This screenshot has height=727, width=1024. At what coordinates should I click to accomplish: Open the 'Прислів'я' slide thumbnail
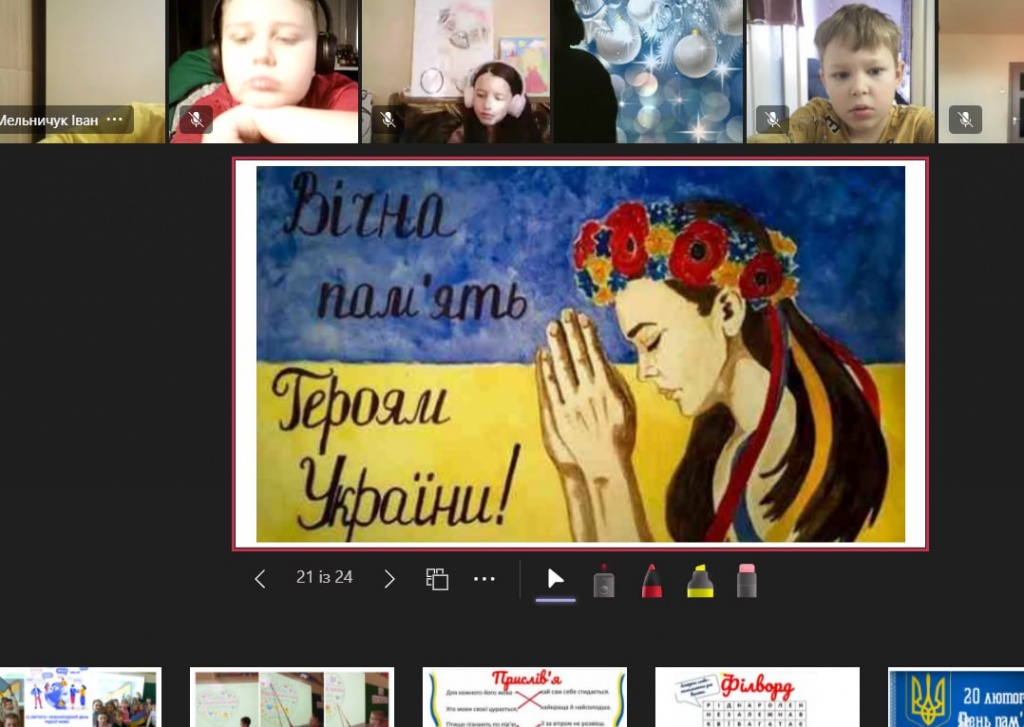point(525,697)
